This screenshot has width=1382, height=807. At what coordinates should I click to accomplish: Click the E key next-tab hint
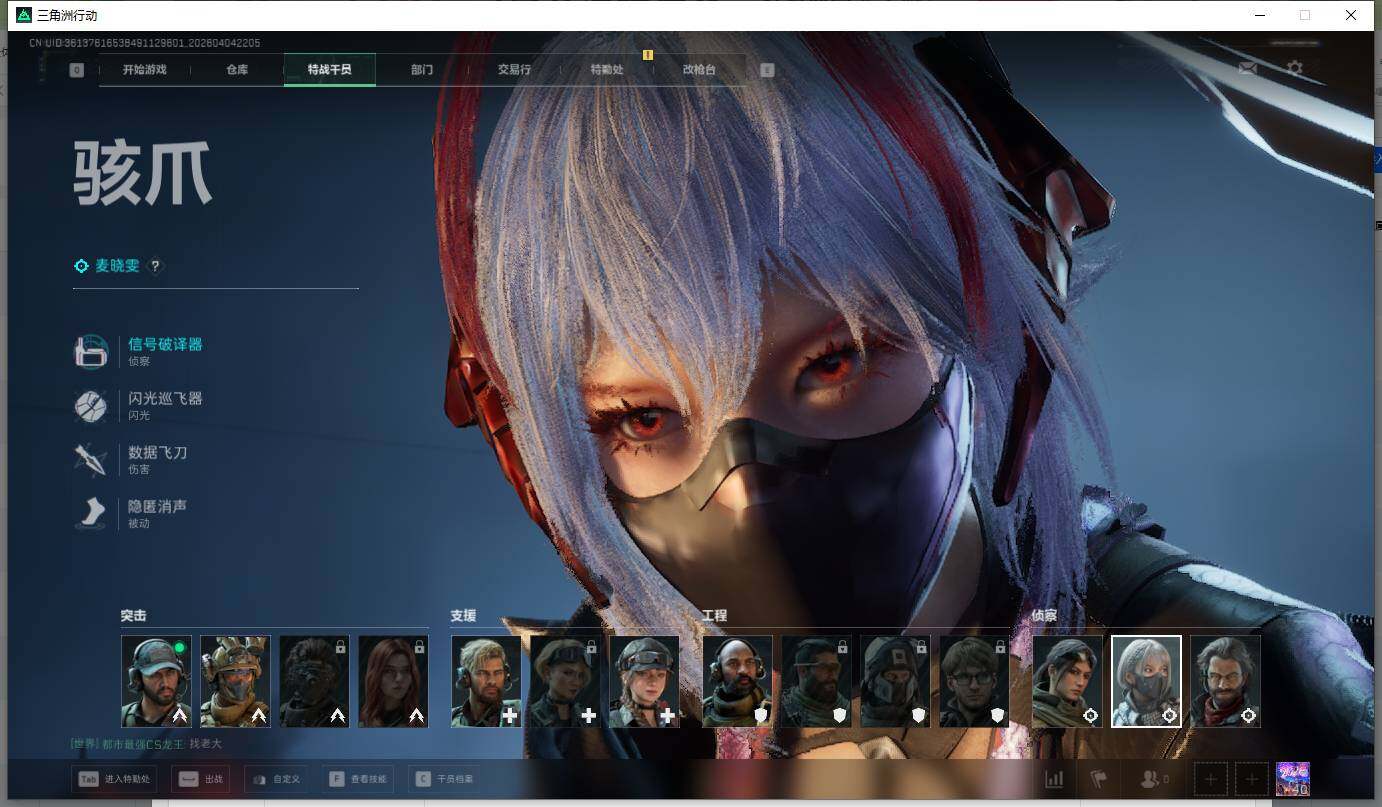[x=767, y=70]
